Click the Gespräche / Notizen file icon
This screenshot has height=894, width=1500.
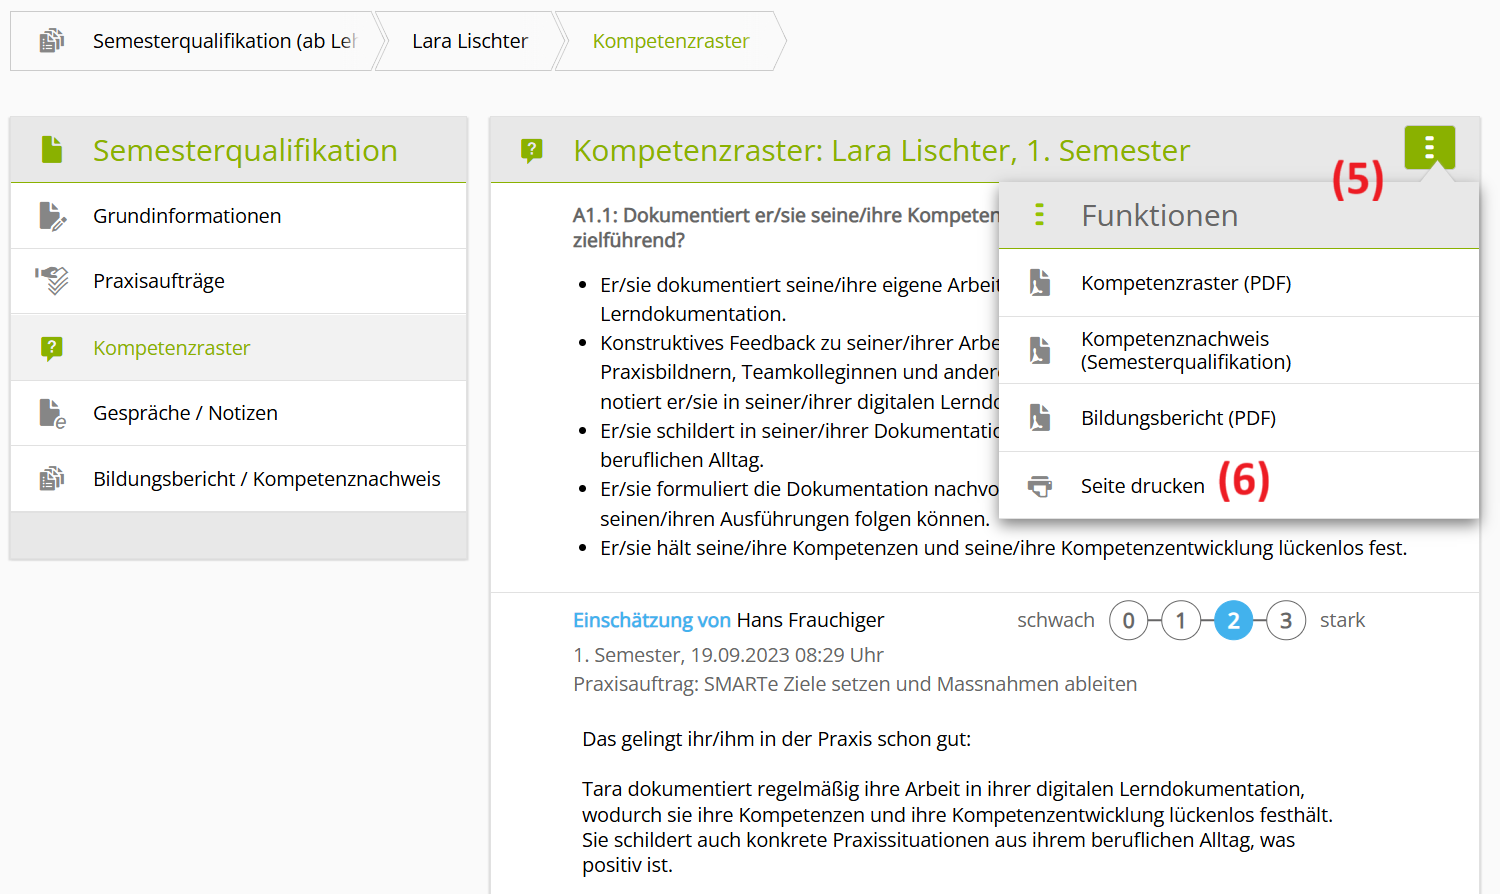coord(51,413)
